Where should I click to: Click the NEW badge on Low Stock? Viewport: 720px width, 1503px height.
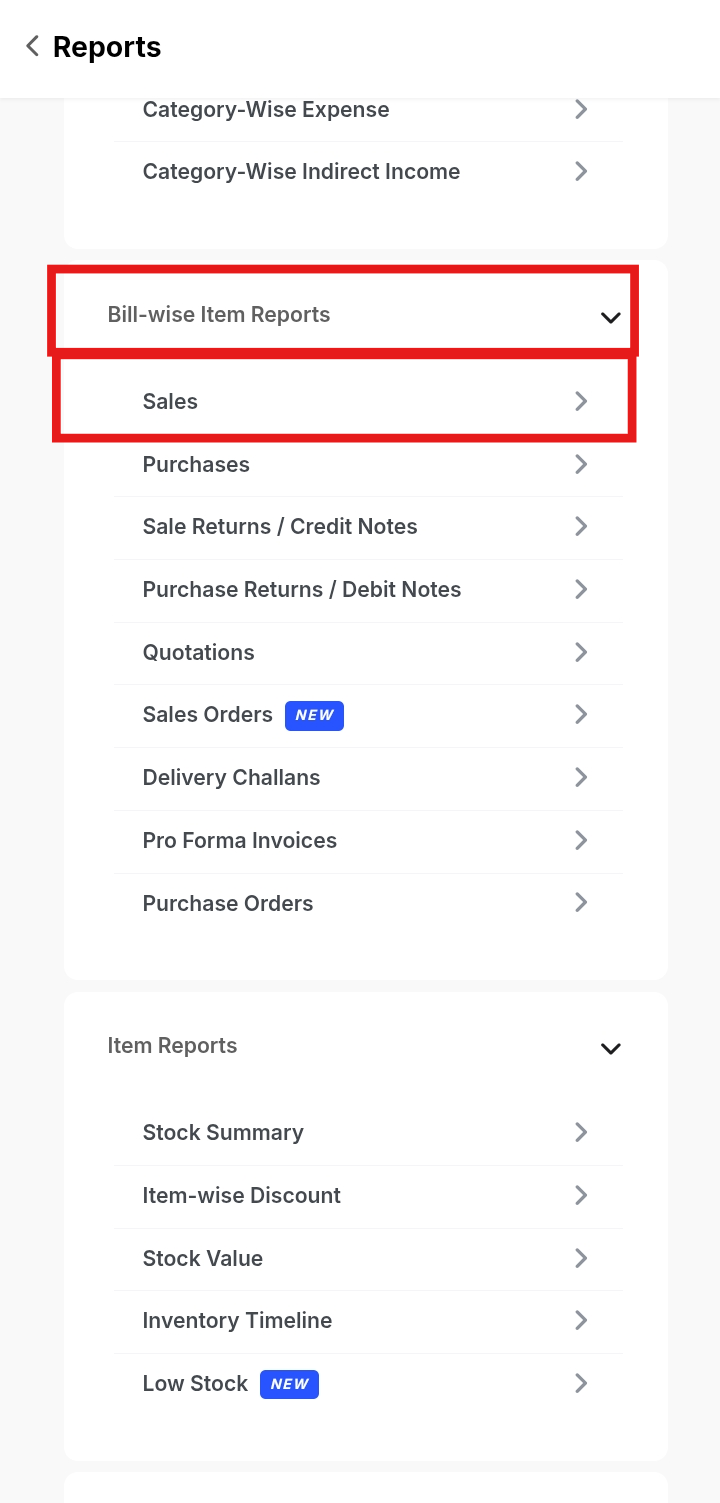pyautogui.click(x=289, y=1384)
